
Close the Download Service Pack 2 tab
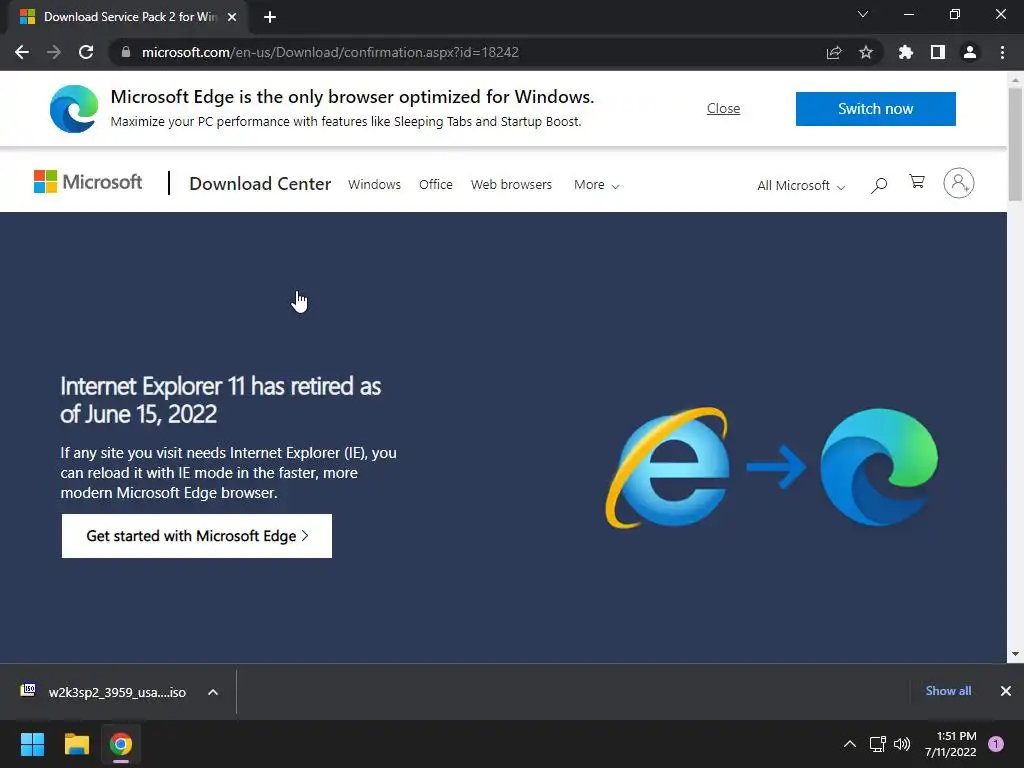232,17
